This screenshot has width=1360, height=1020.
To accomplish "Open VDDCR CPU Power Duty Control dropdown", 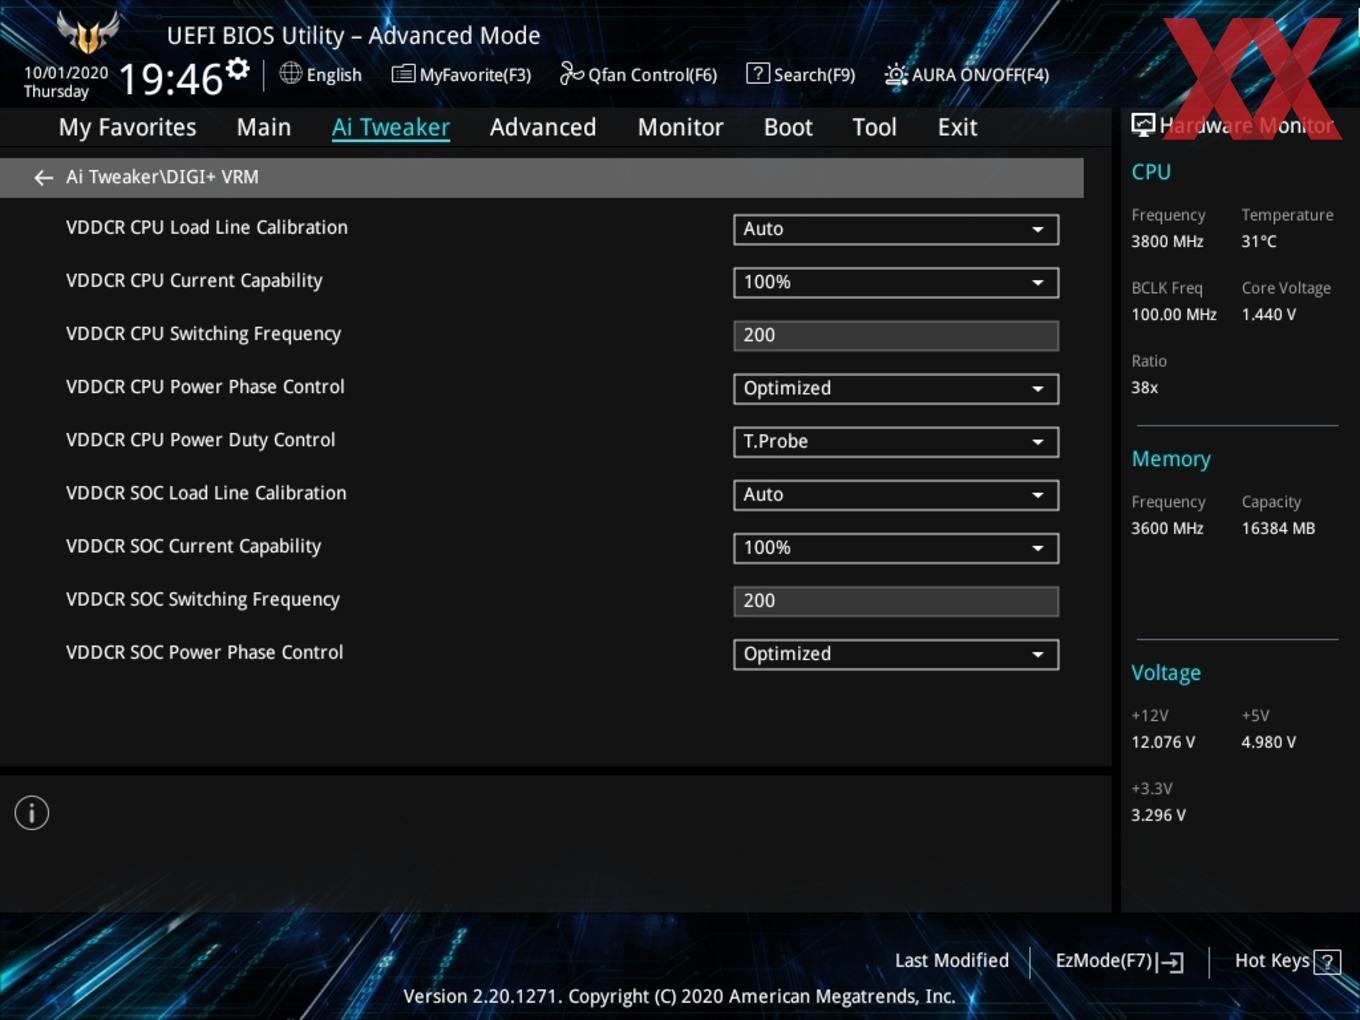I will coord(896,441).
